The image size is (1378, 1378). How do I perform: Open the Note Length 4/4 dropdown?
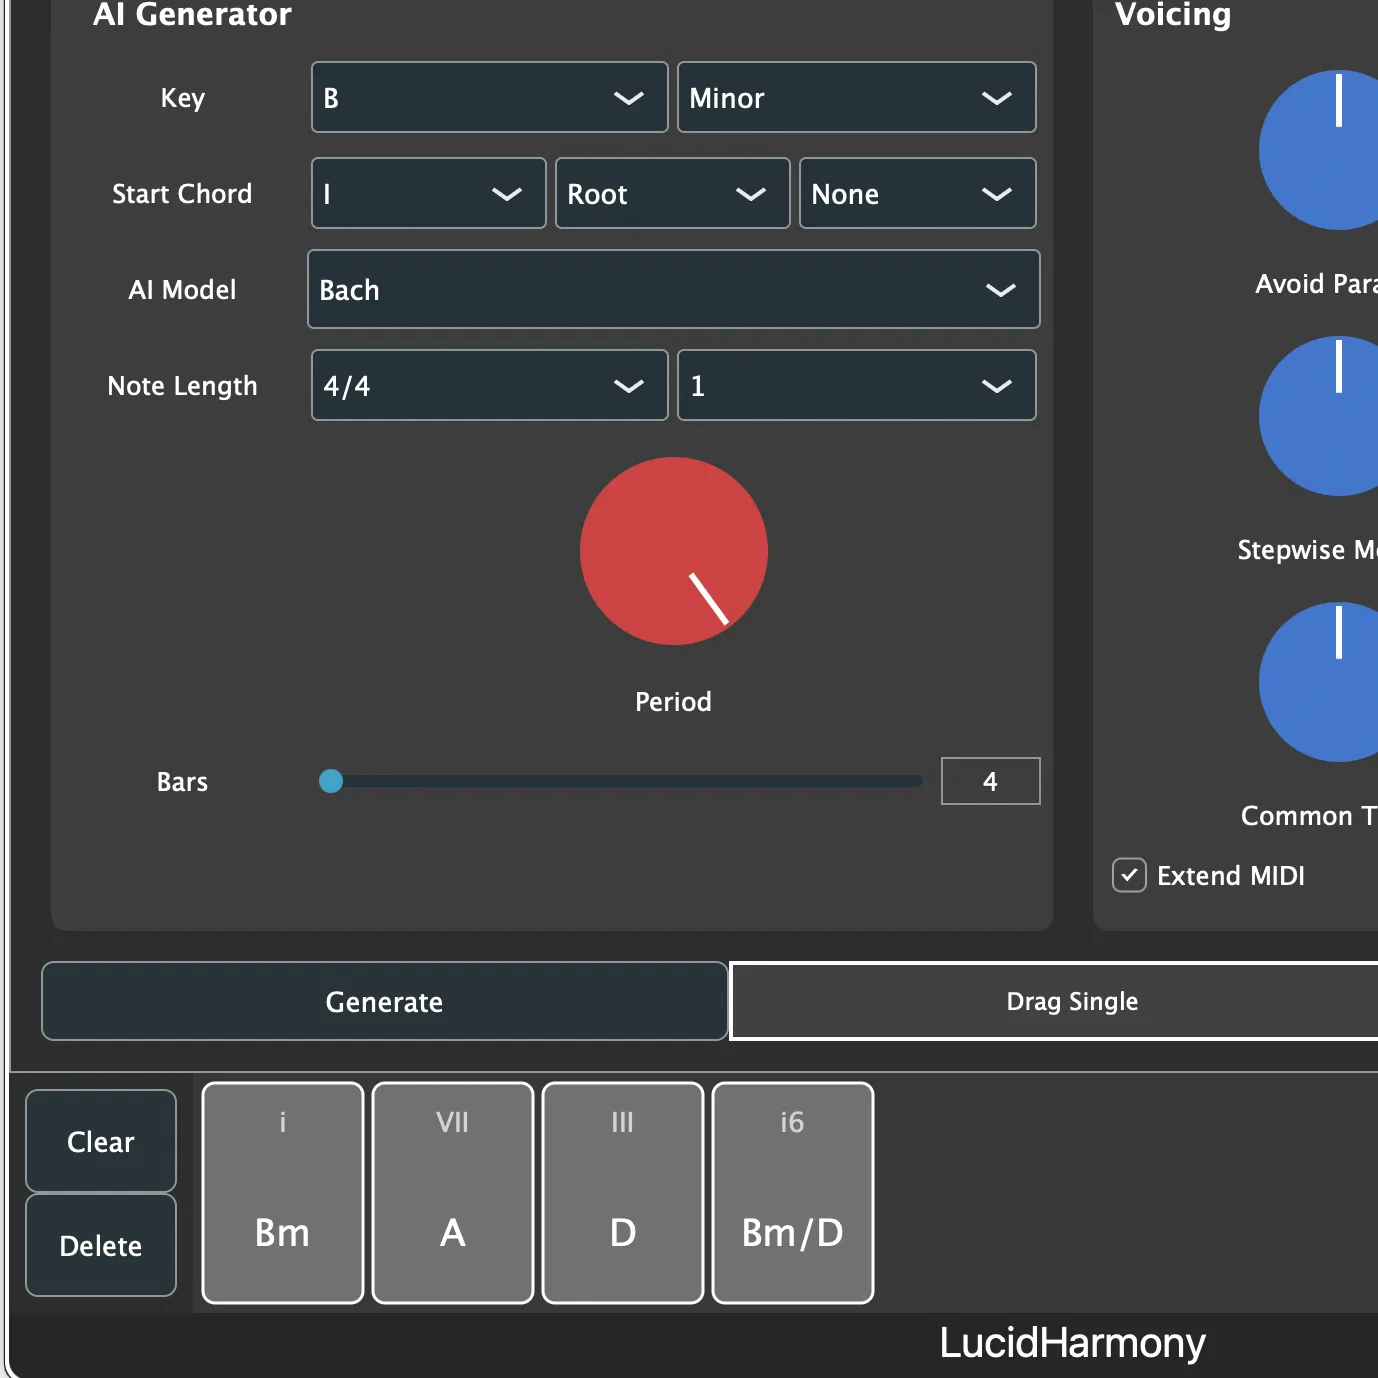pos(489,385)
